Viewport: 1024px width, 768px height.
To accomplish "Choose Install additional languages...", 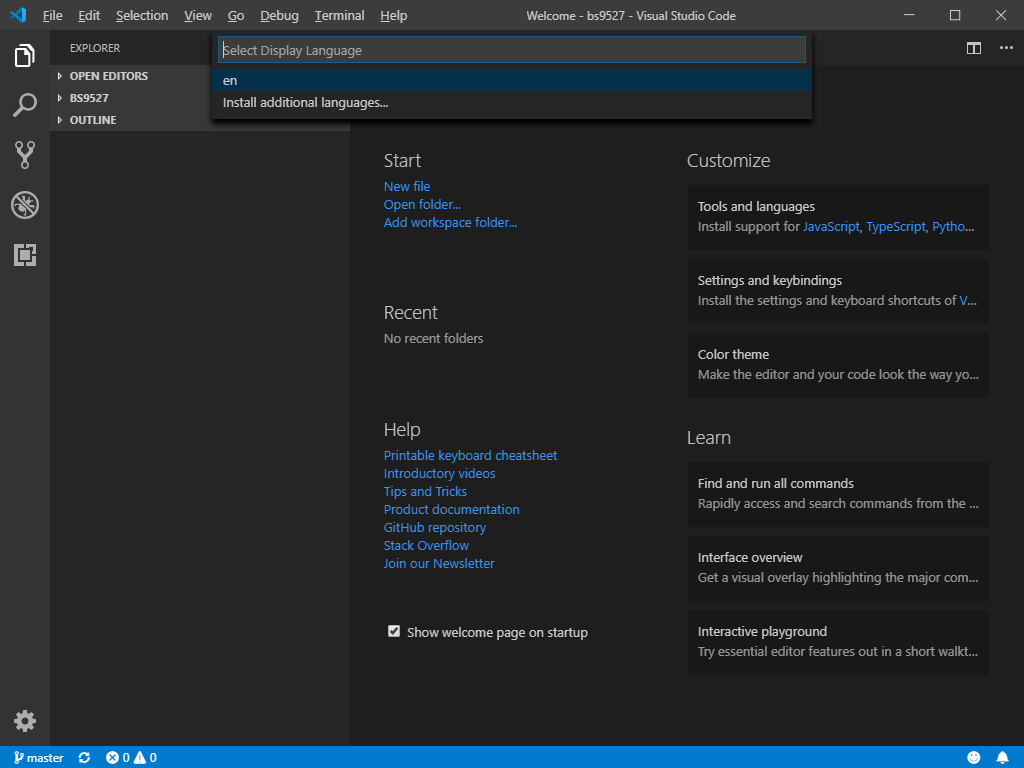I will coord(512,103).
